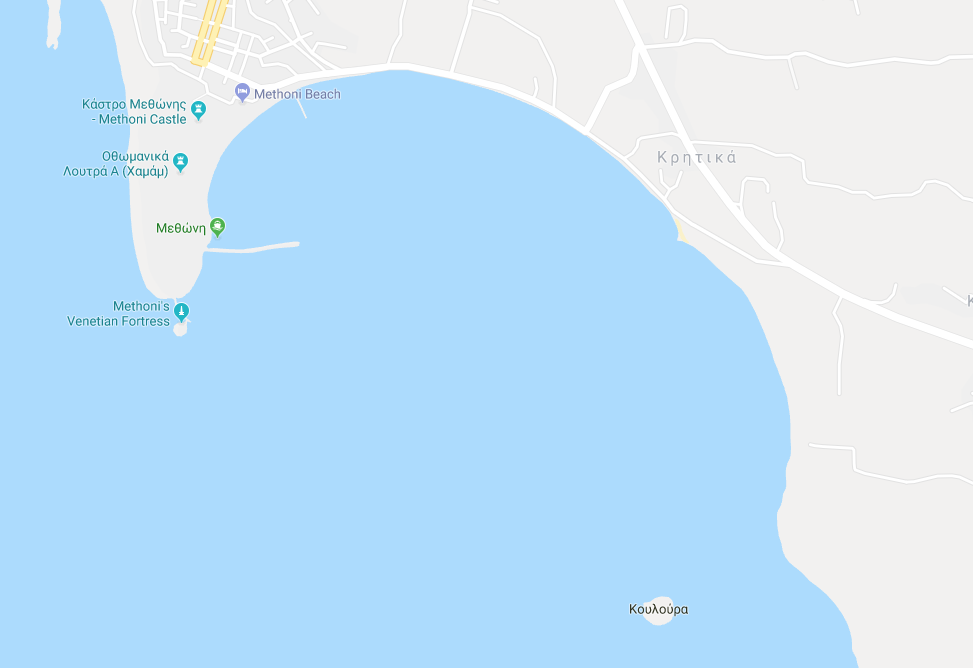Open the Methoni's Venetian Fortress text label

point(118,314)
